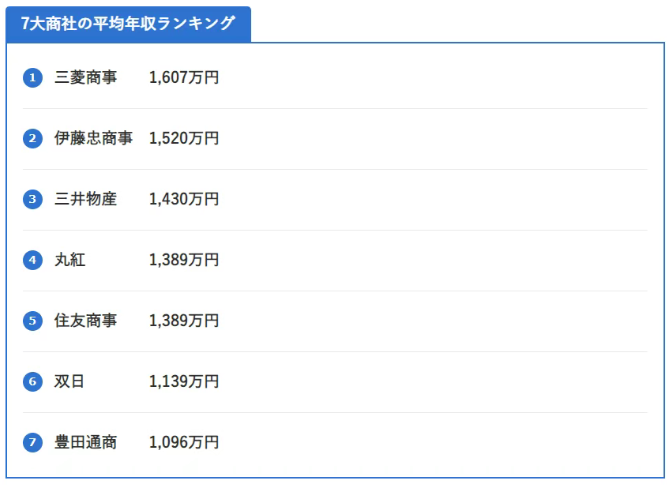Click the 住友商事 company name

coord(85,321)
